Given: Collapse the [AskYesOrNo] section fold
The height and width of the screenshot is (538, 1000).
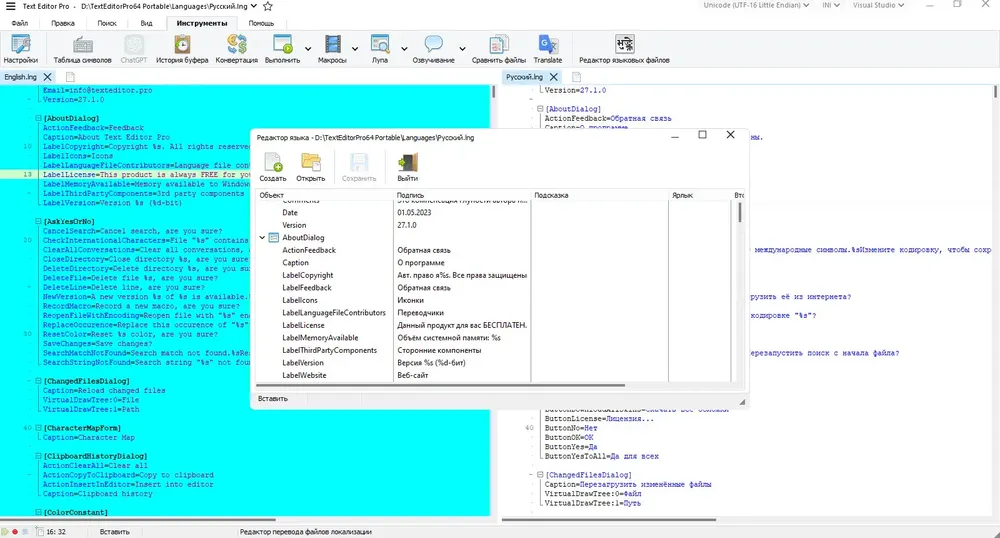Looking at the screenshot, I should tap(38, 221).
